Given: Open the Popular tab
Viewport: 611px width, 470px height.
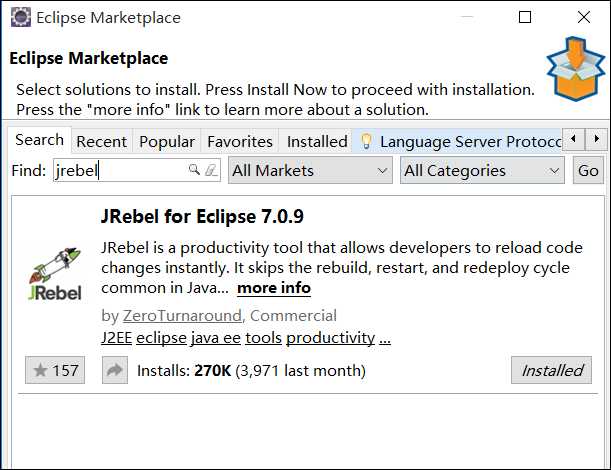Looking at the screenshot, I should [x=167, y=141].
